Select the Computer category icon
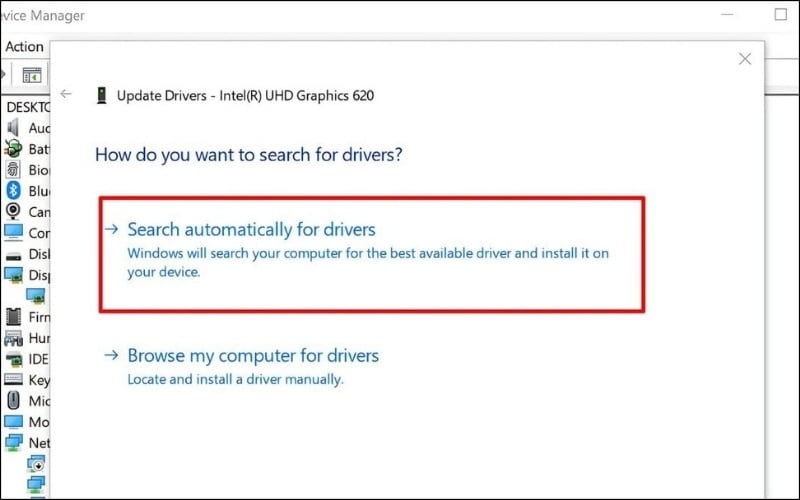Viewport: 800px width, 500px height. (13, 233)
